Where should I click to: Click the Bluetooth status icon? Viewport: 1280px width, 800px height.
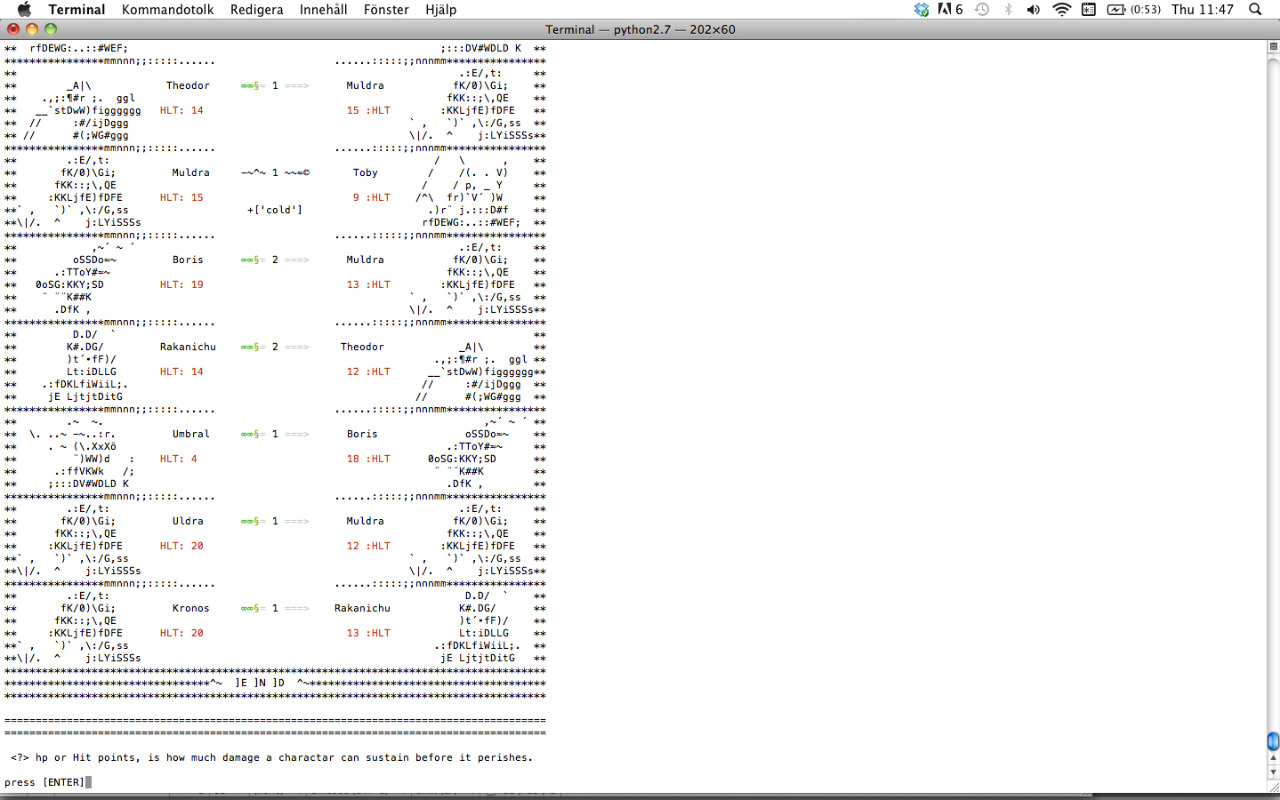(x=1008, y=10)
